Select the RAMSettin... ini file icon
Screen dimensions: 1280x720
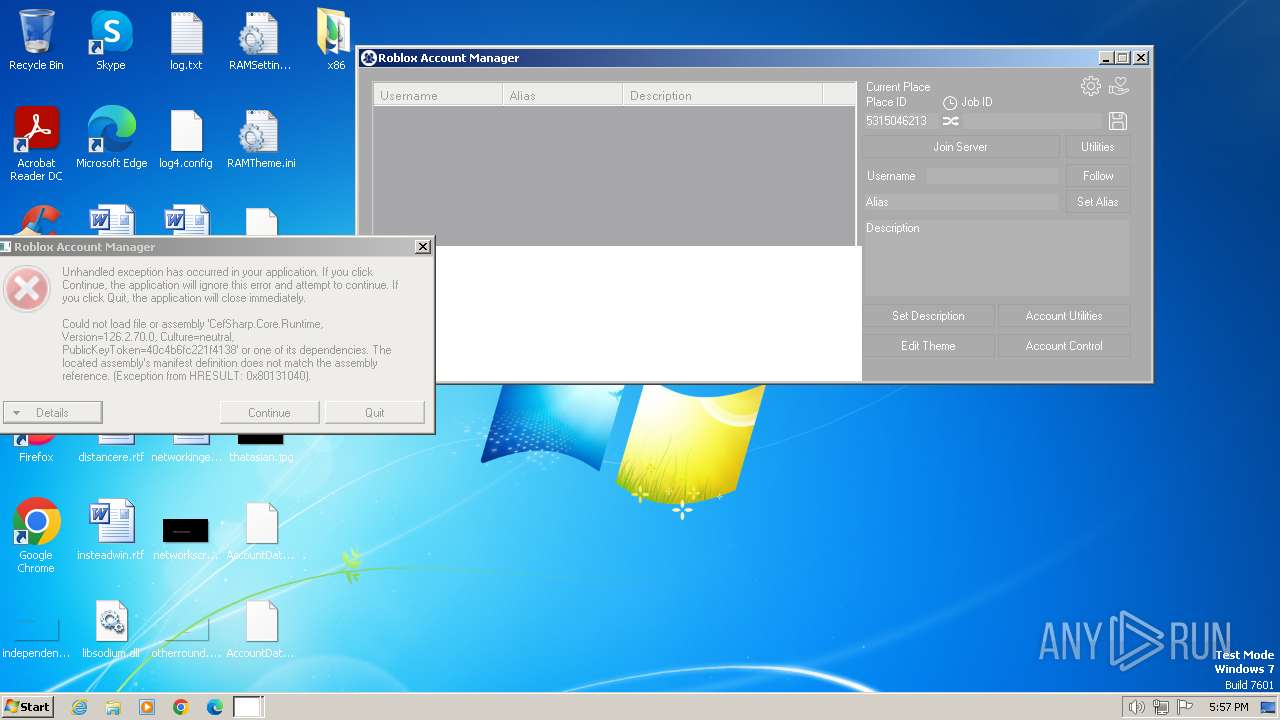pos(259,41)
